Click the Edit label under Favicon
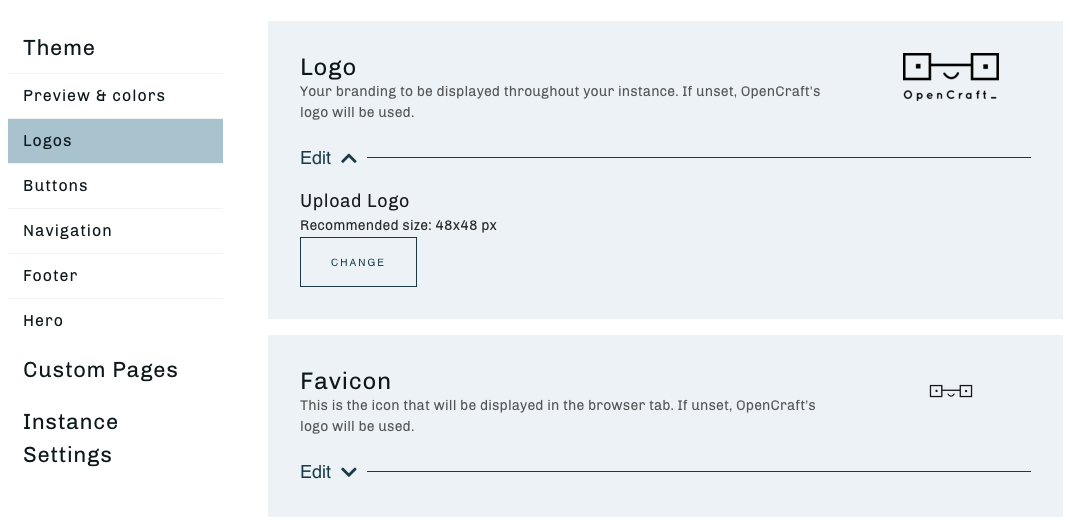 pos(315,472)
